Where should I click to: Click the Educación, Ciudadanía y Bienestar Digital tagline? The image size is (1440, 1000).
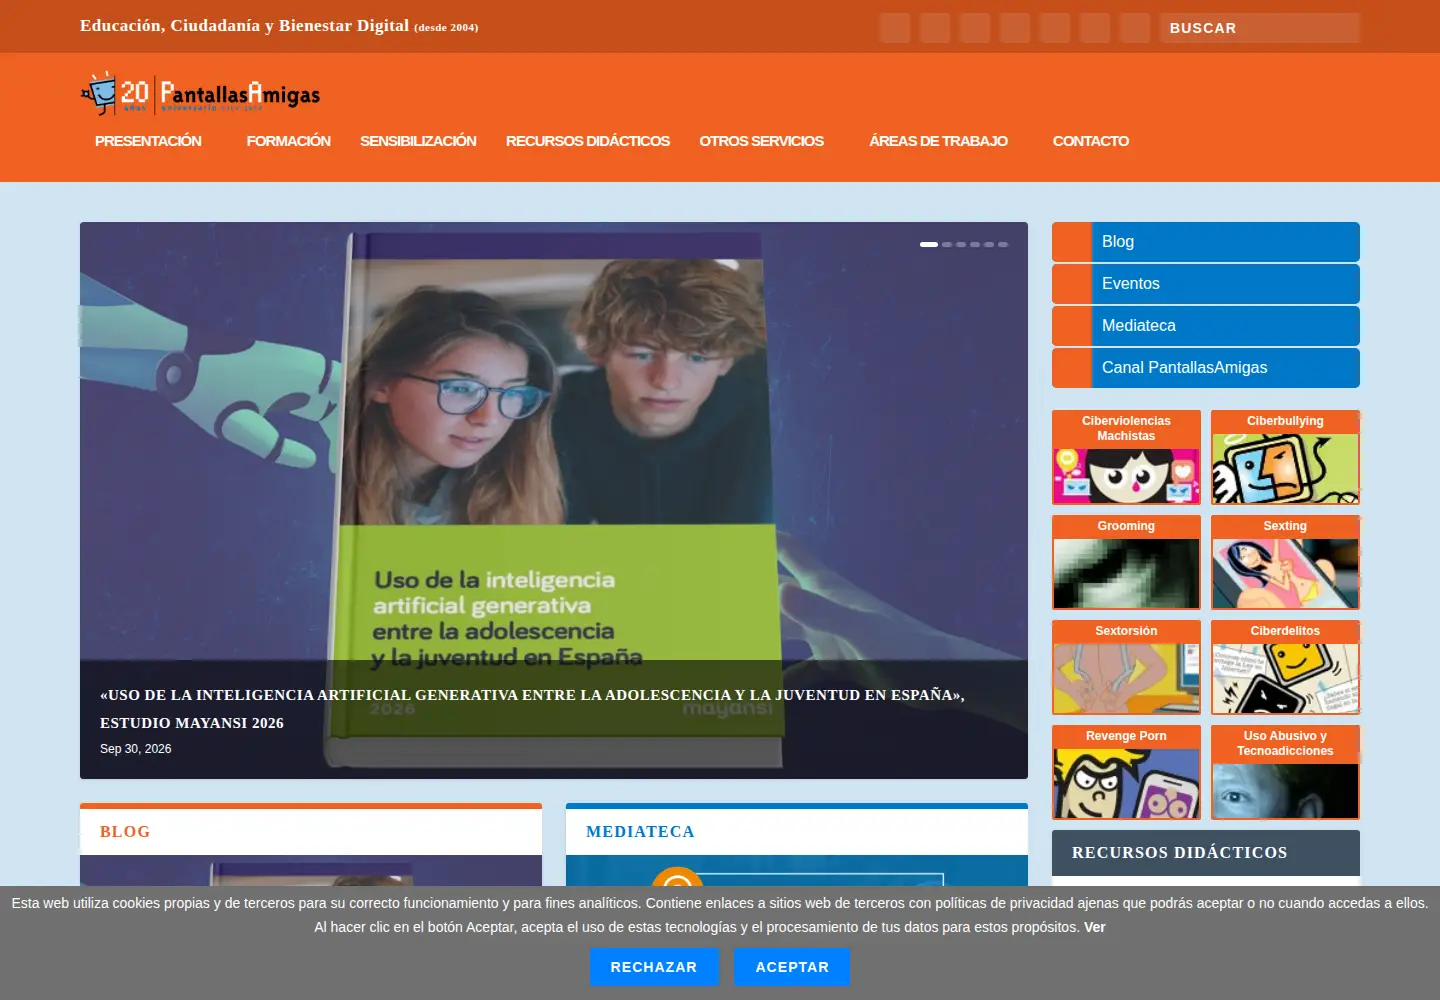[279, 26]
